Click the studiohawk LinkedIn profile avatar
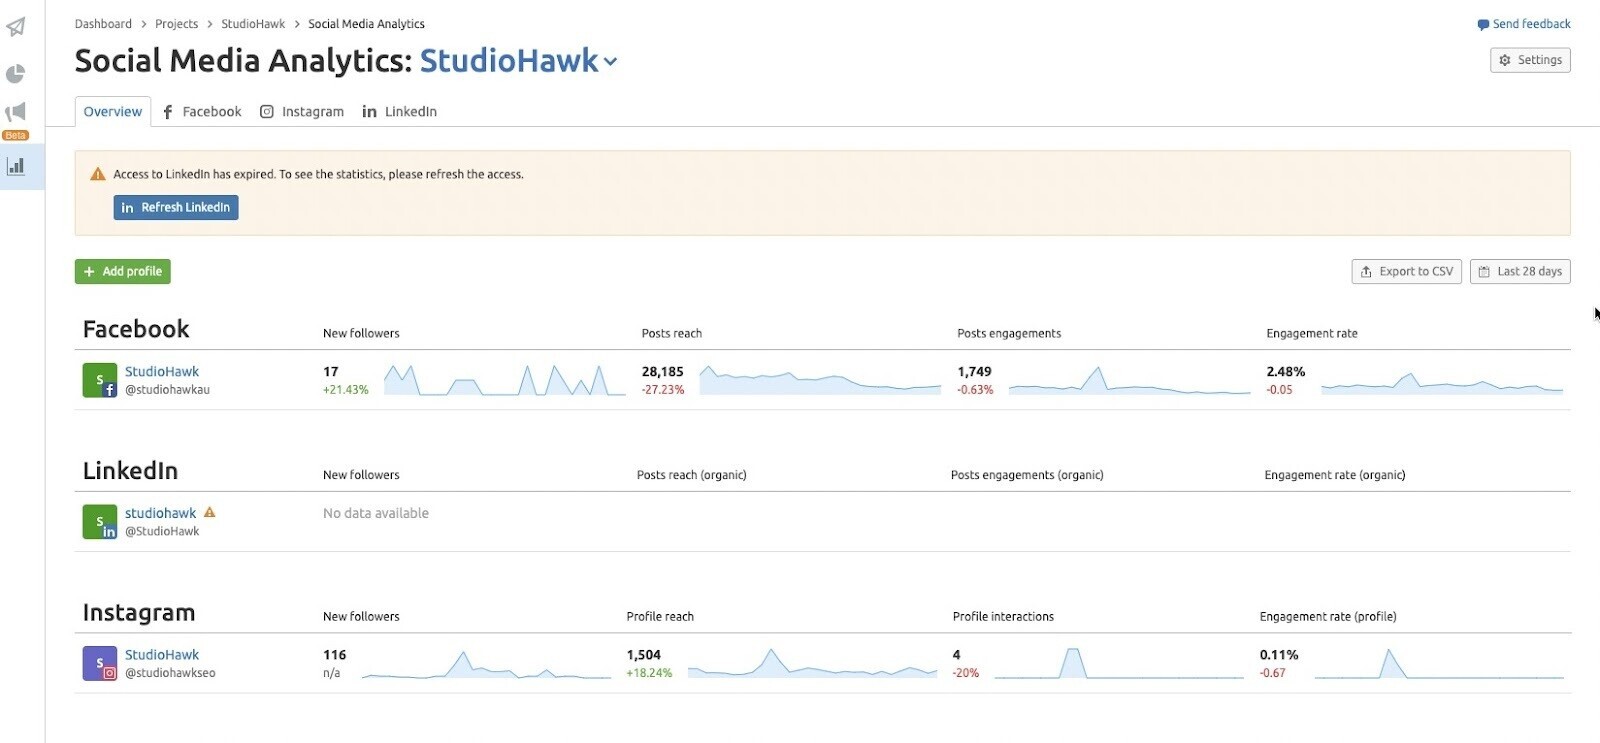 [x=100, y=522]
